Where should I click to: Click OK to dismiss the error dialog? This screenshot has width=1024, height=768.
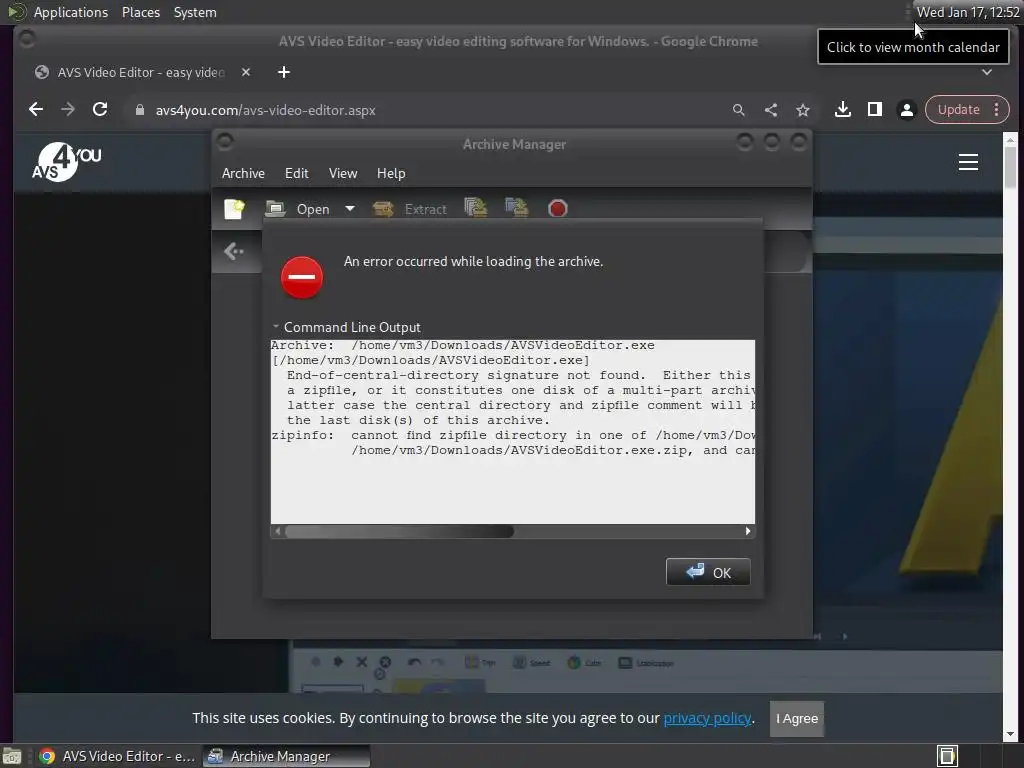click(x=708, y=572)
